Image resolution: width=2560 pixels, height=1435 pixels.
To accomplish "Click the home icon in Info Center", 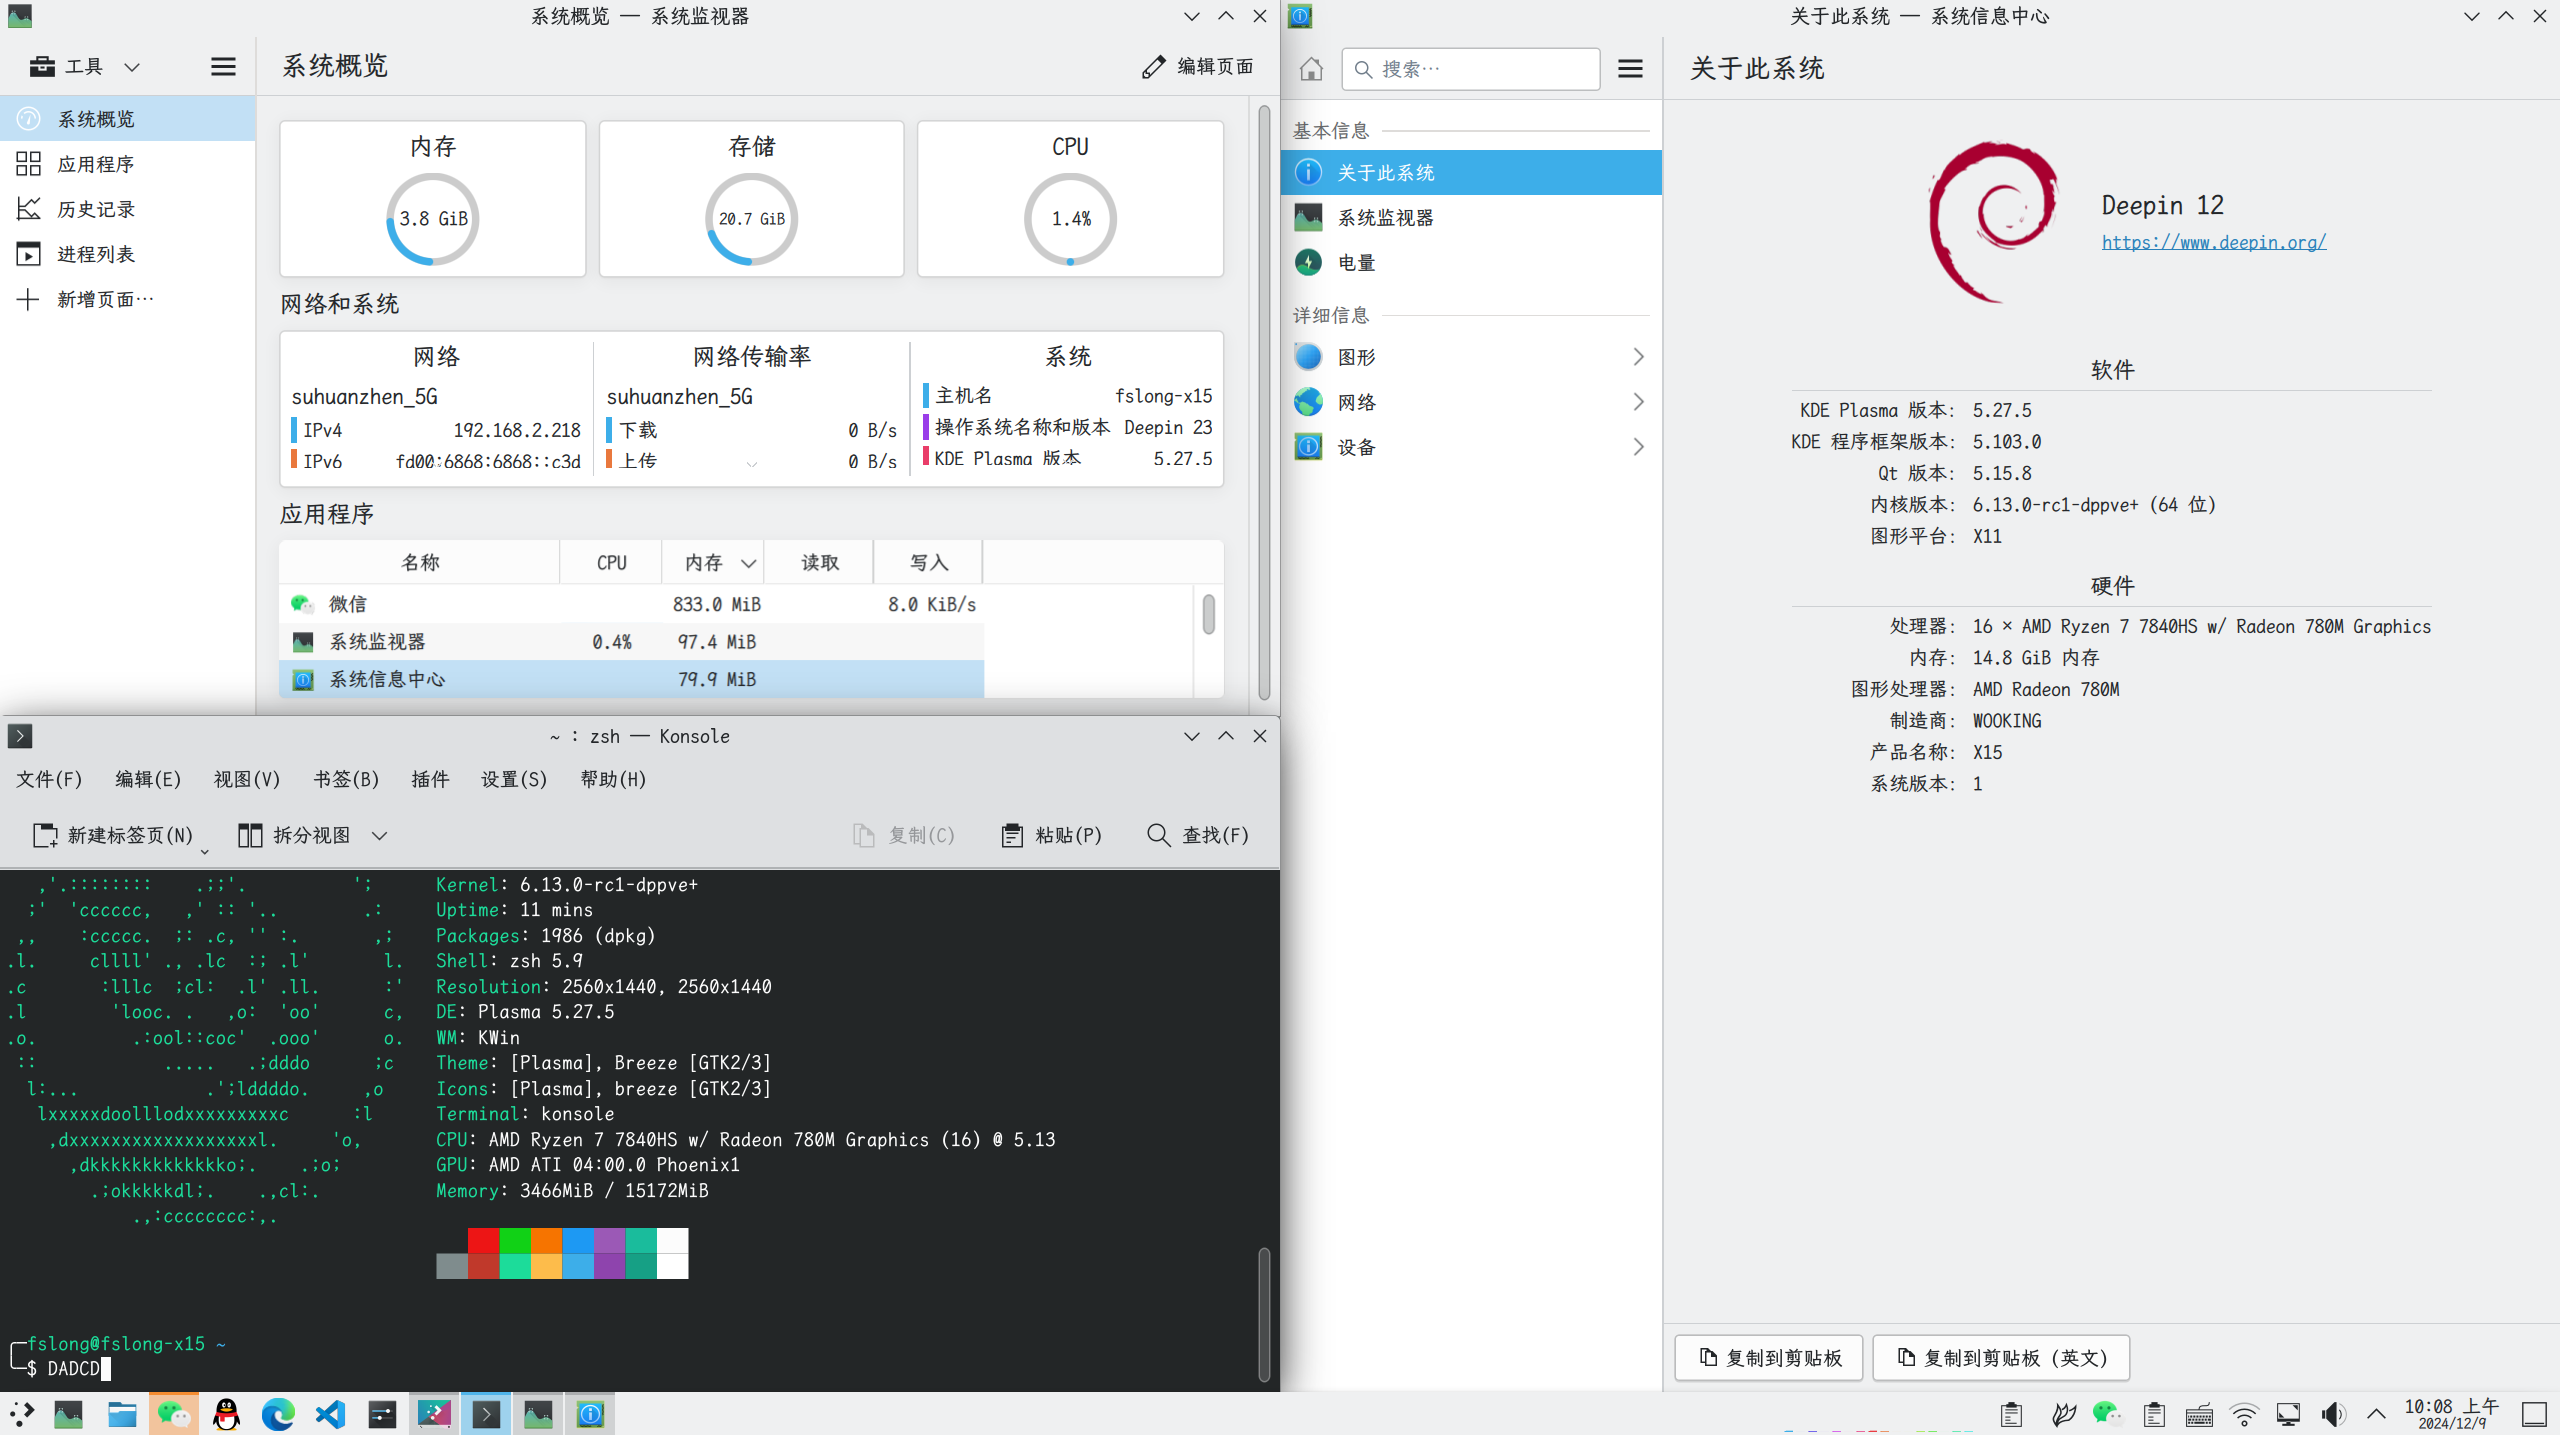I will coord(1311,69).
